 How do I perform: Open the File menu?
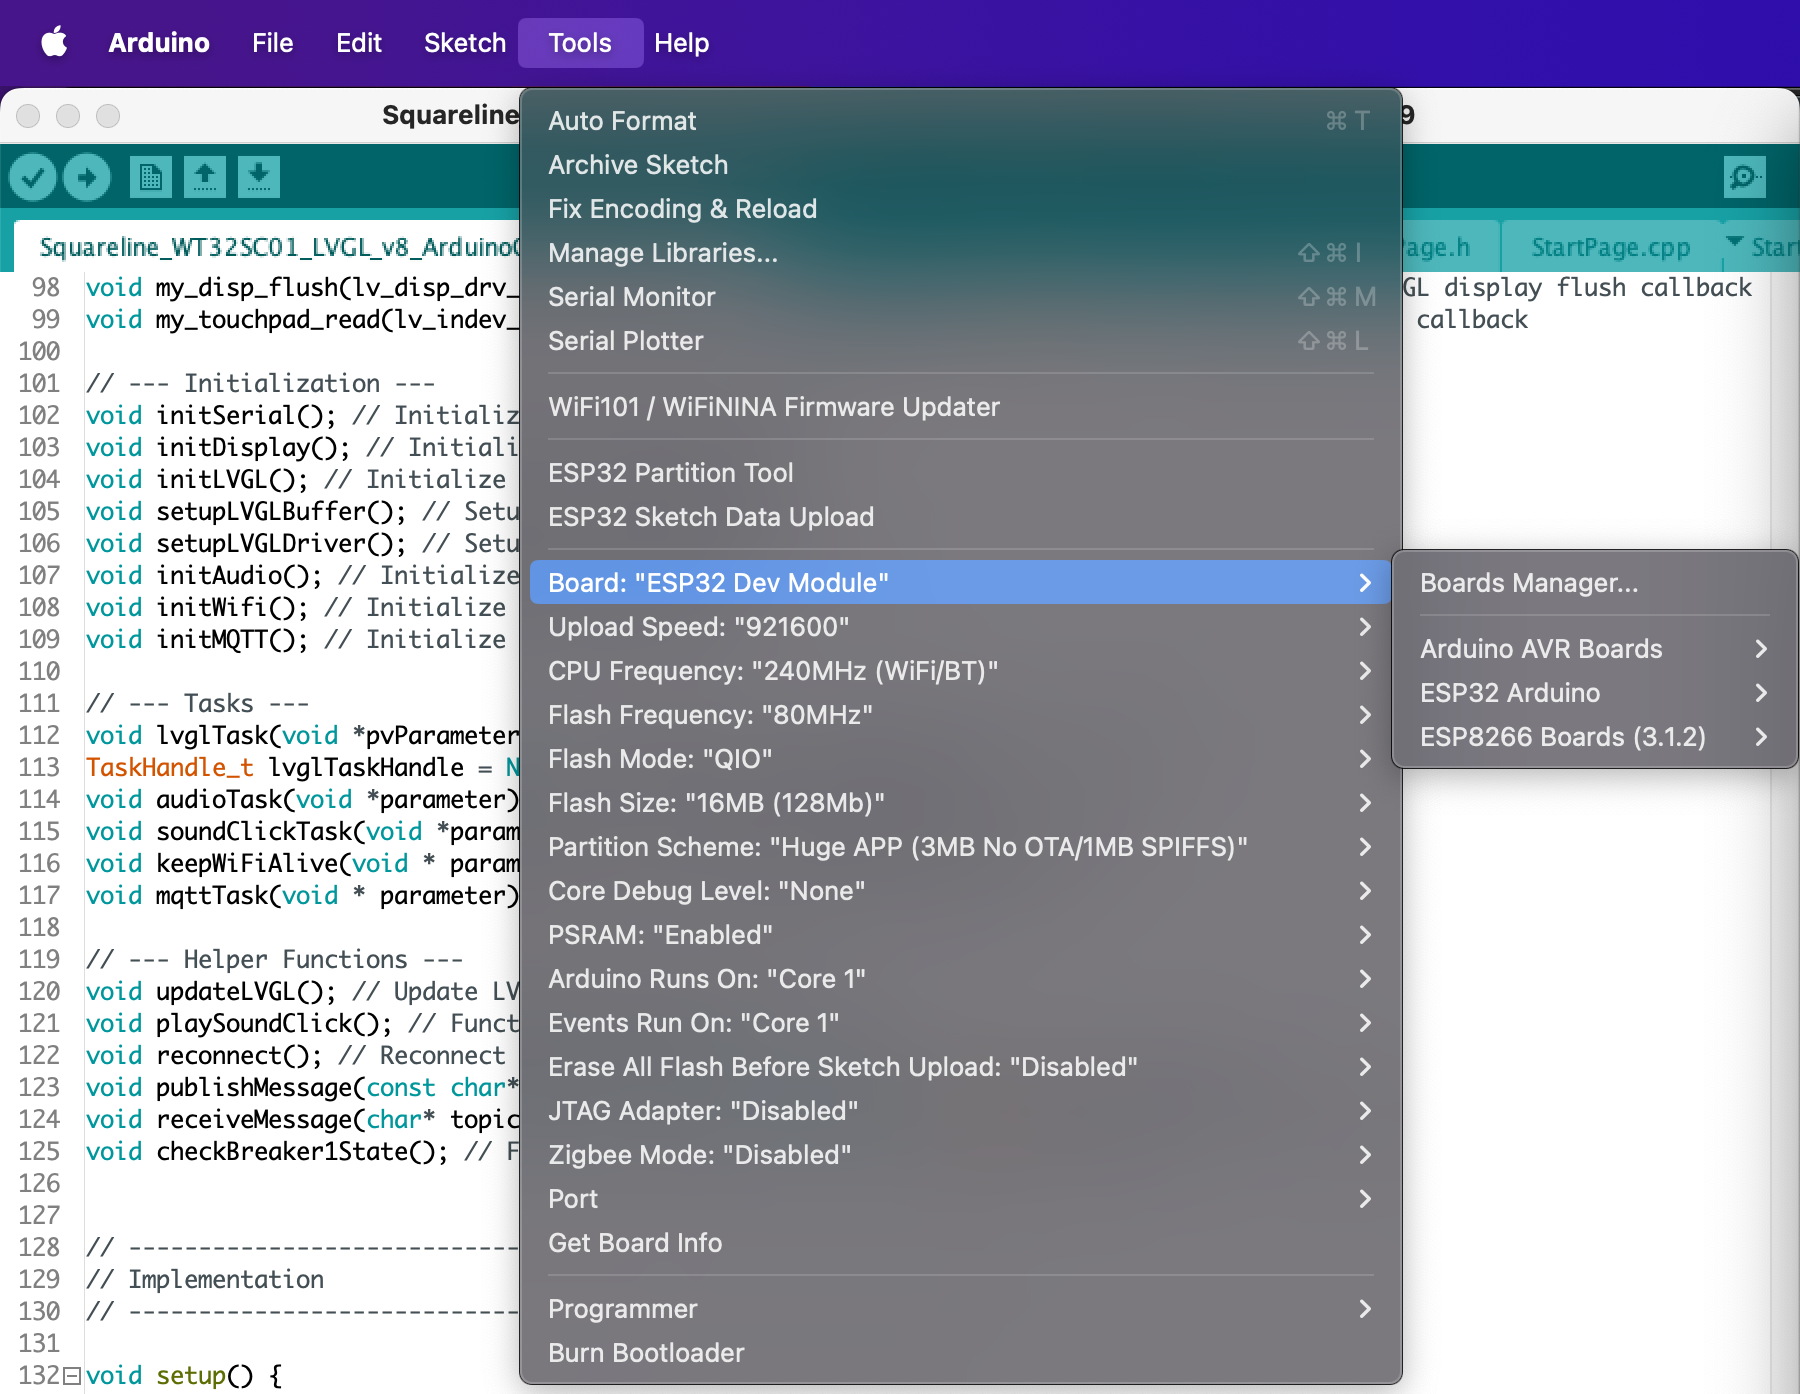tap(272, 43)
